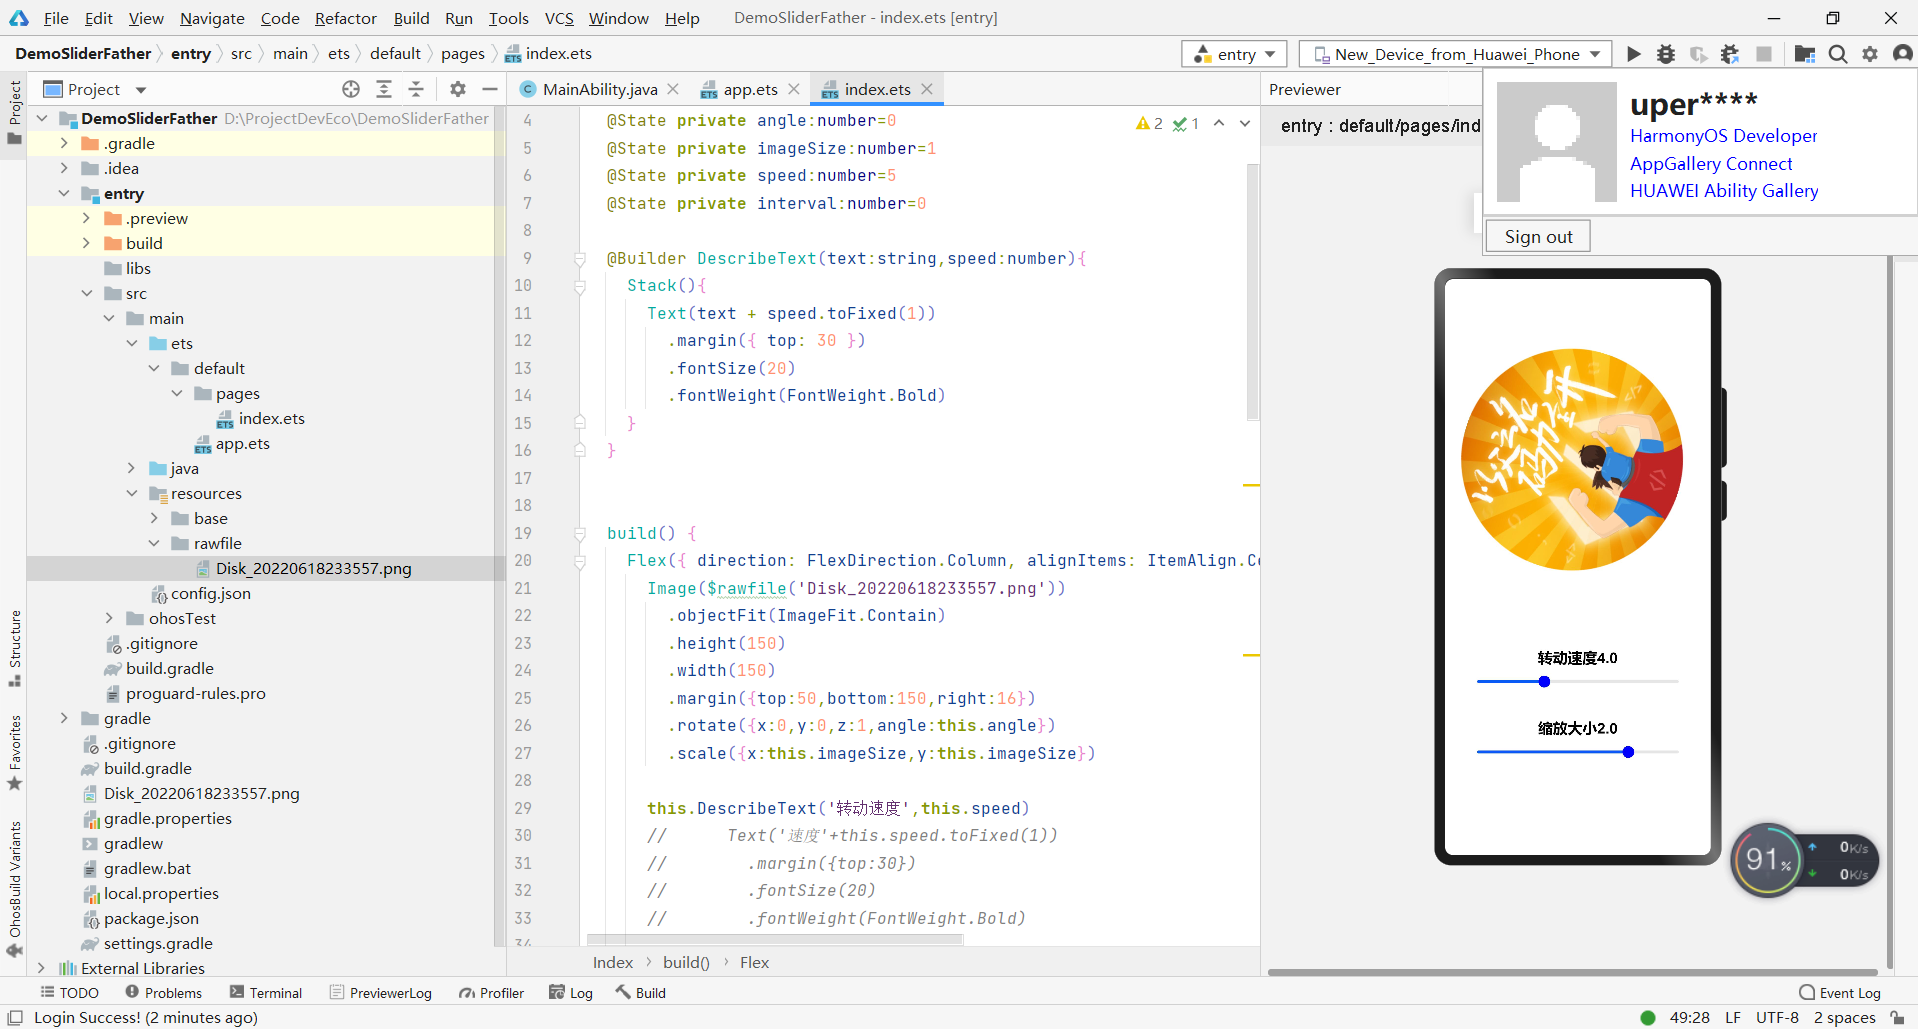
Task: Fold the DescribeText builder at line 9
Action: 580,259
